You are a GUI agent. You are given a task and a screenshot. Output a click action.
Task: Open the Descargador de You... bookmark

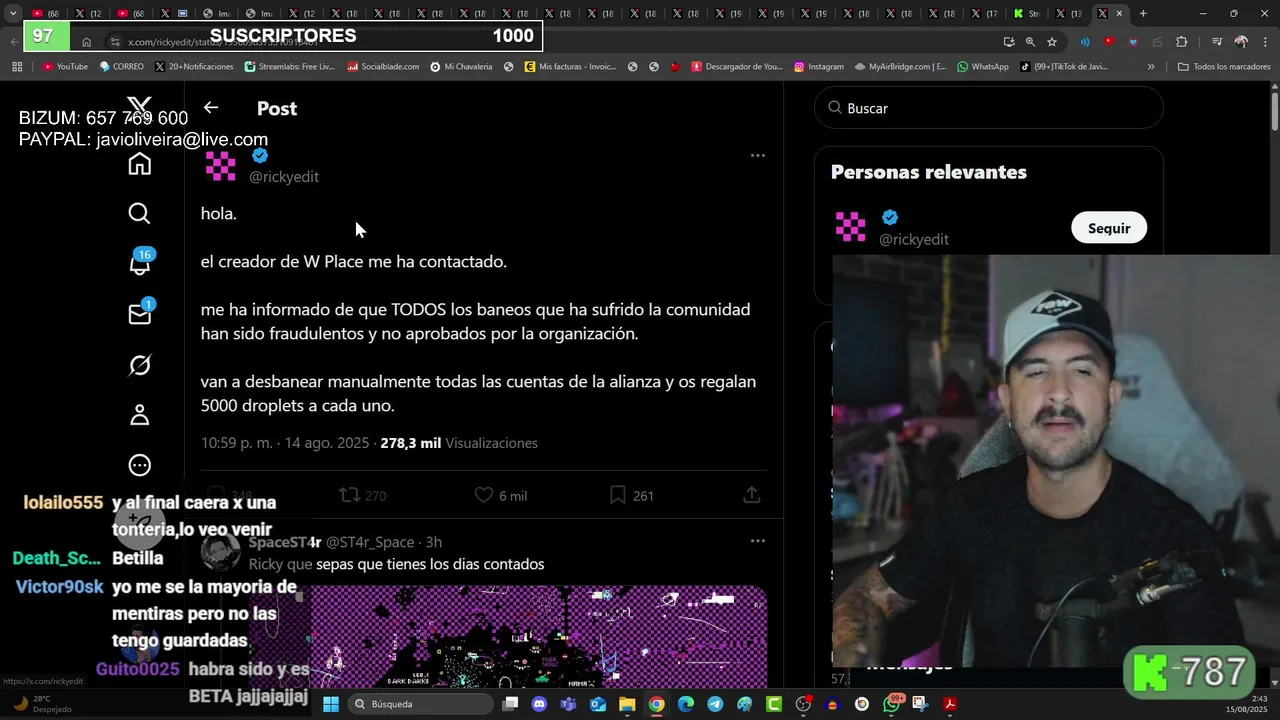click(736, 67)
